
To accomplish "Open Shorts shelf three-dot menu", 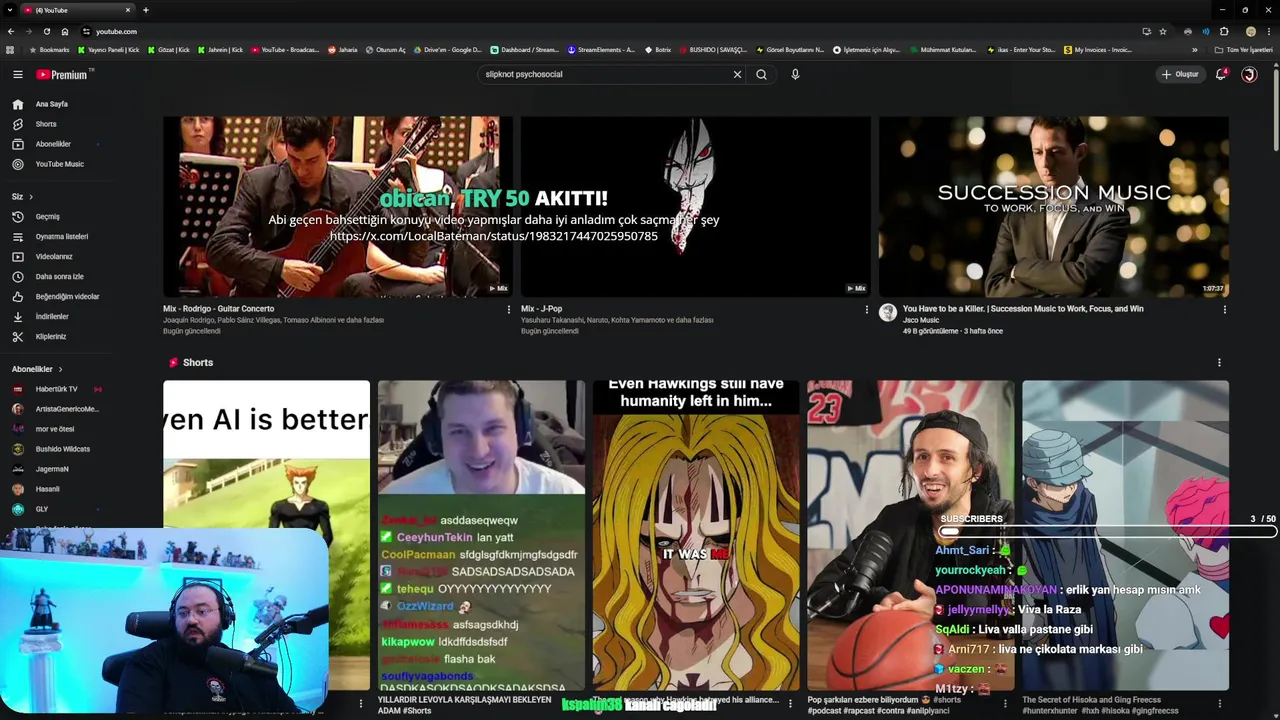I will 1219,363.
